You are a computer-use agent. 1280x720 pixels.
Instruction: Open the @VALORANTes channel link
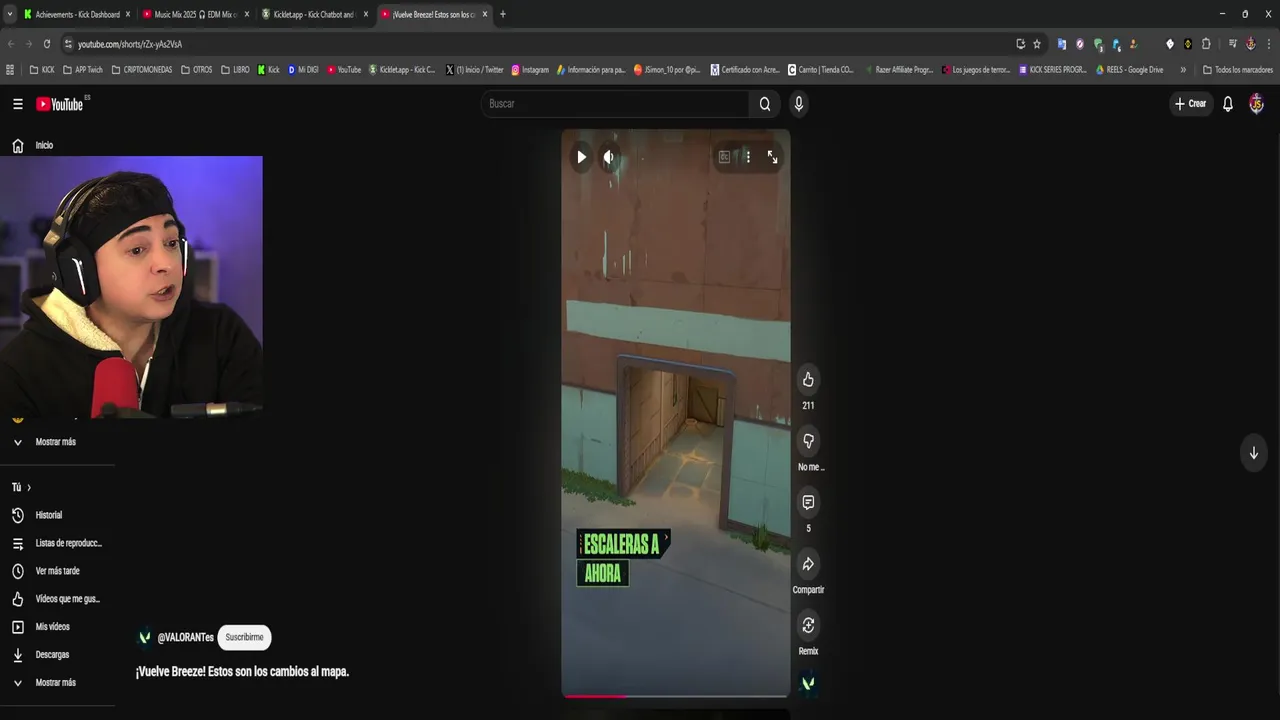pos(185,638)
